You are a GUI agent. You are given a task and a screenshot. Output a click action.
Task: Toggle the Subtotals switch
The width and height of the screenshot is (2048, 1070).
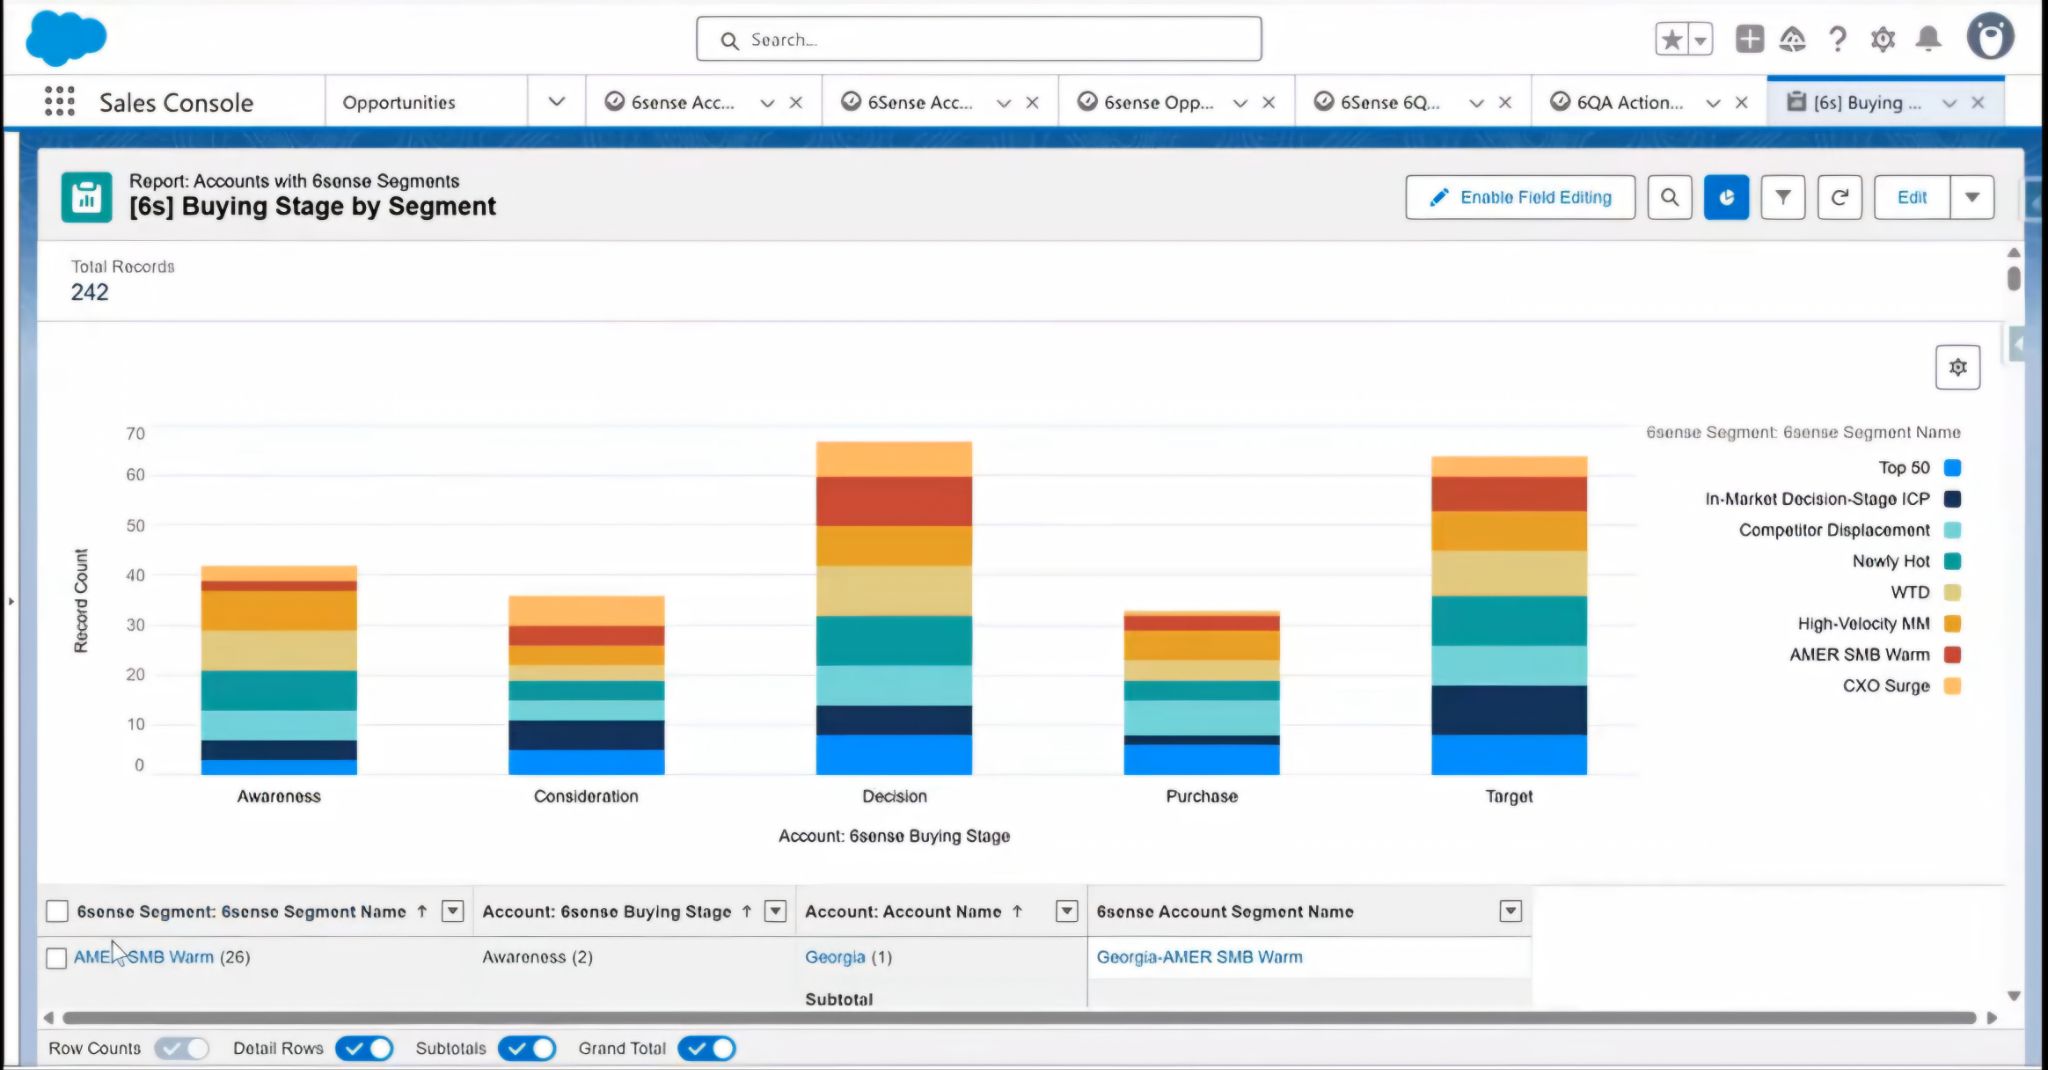pos(527,1048)
